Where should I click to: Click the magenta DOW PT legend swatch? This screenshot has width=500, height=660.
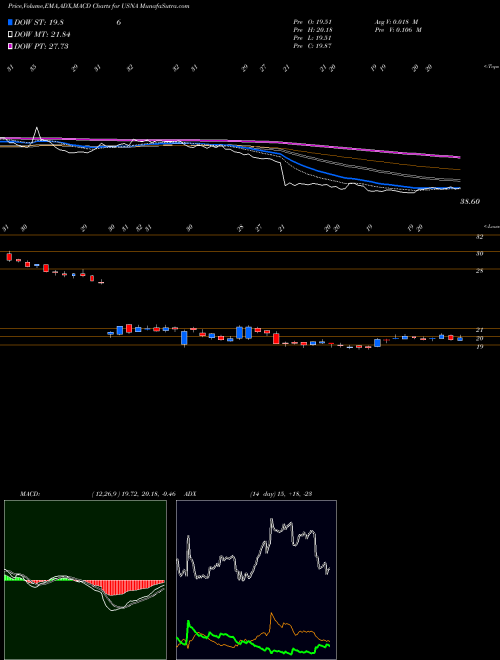[10, 46]
